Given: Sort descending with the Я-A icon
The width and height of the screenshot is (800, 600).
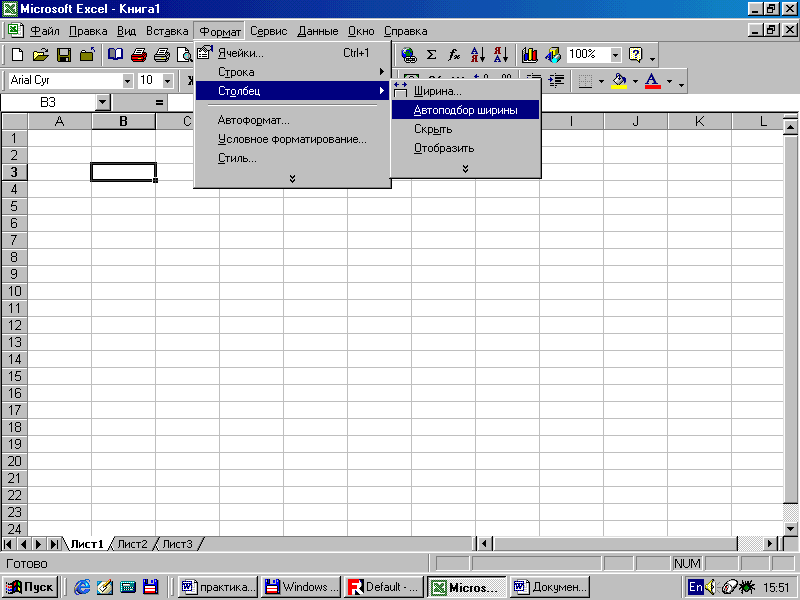Looking at the screenshot, I should [x=501, y=55].
